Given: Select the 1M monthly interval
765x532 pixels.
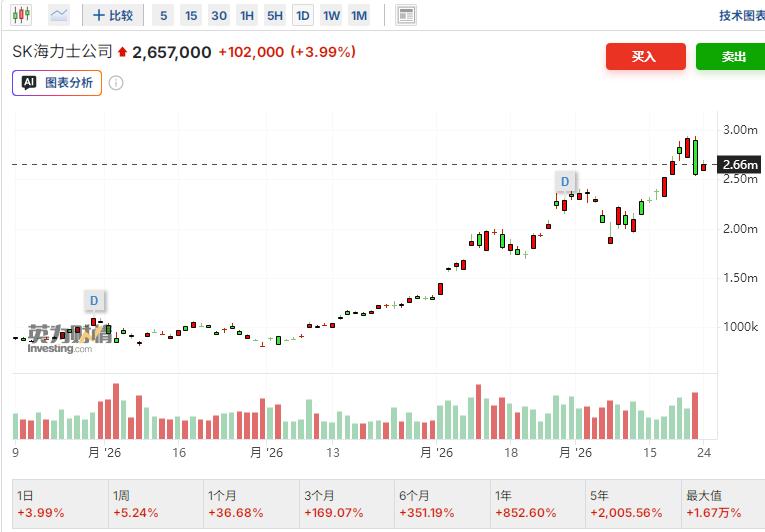Looking at the screenshot, I should 359,16.
